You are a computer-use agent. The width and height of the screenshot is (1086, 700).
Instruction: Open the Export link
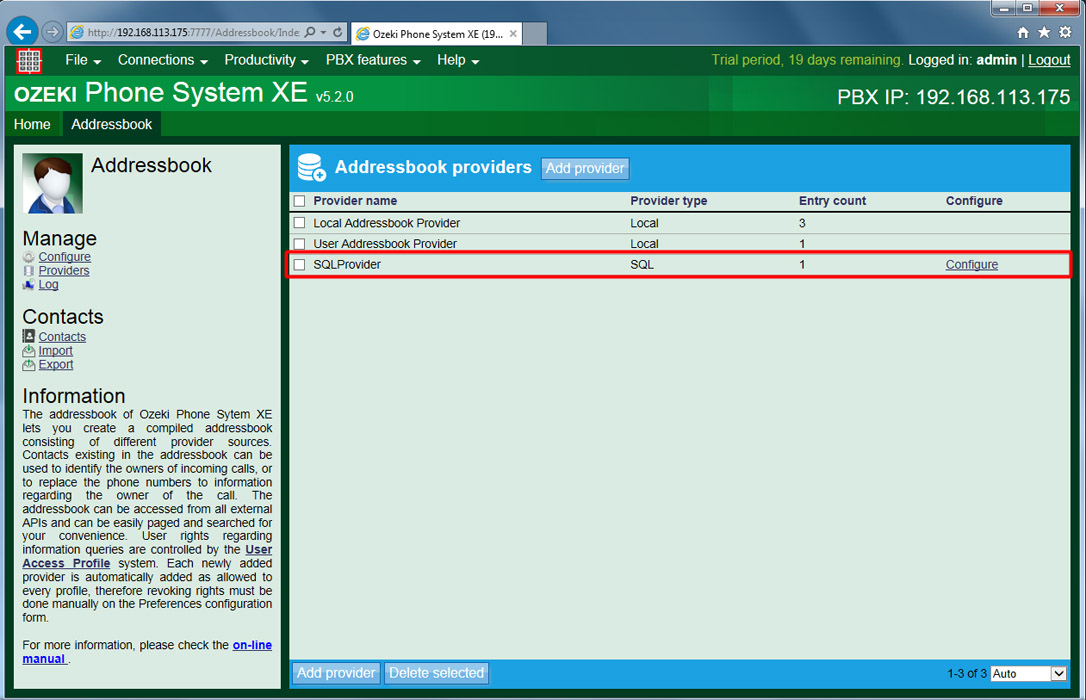coord(56,364)
